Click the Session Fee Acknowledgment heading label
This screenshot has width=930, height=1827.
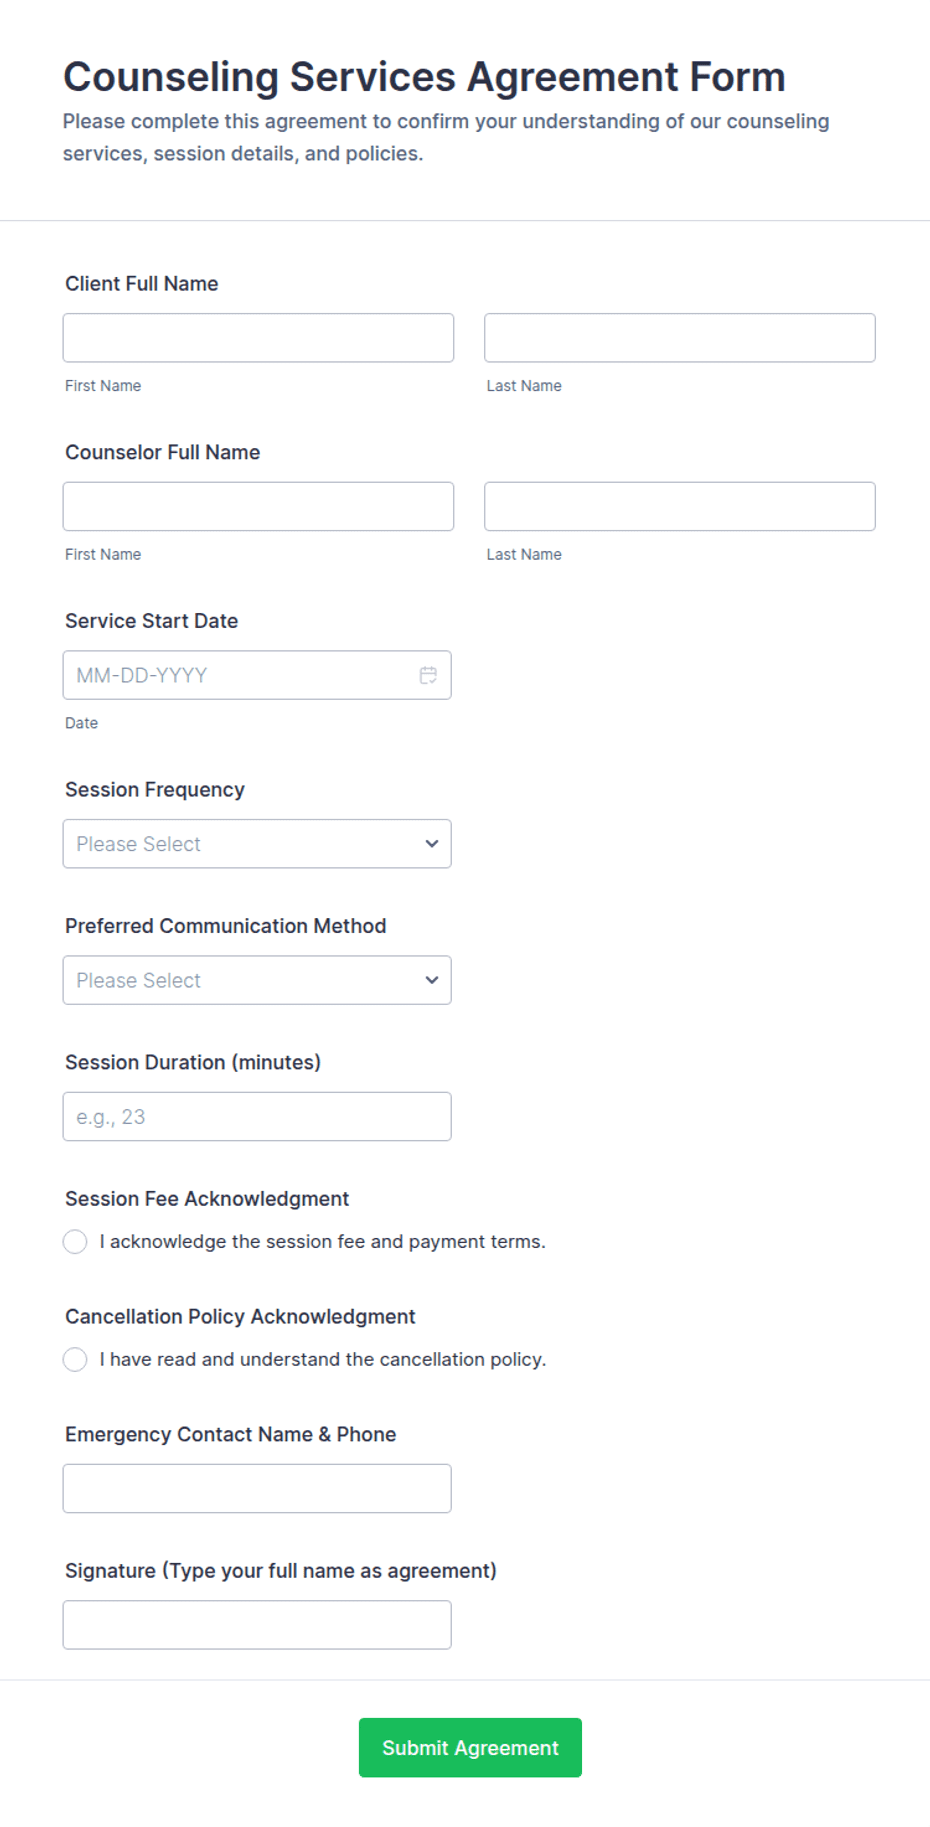[207, 1199]
